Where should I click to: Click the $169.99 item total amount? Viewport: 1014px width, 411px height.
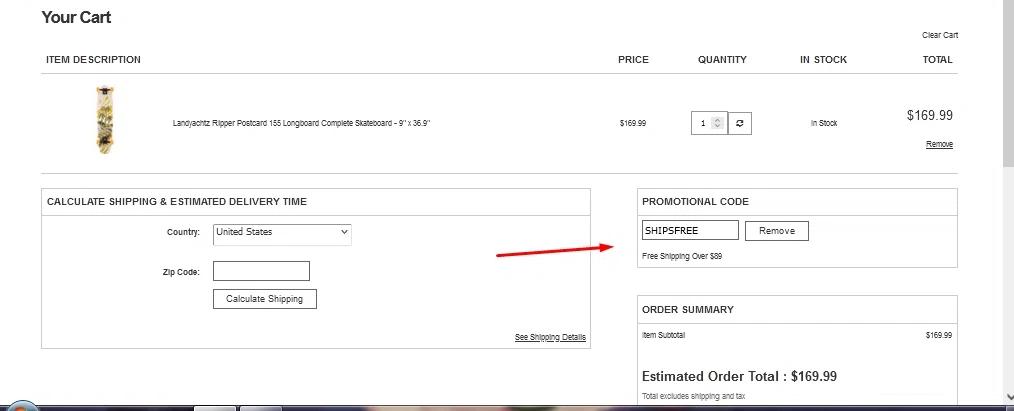pos(929,116)
